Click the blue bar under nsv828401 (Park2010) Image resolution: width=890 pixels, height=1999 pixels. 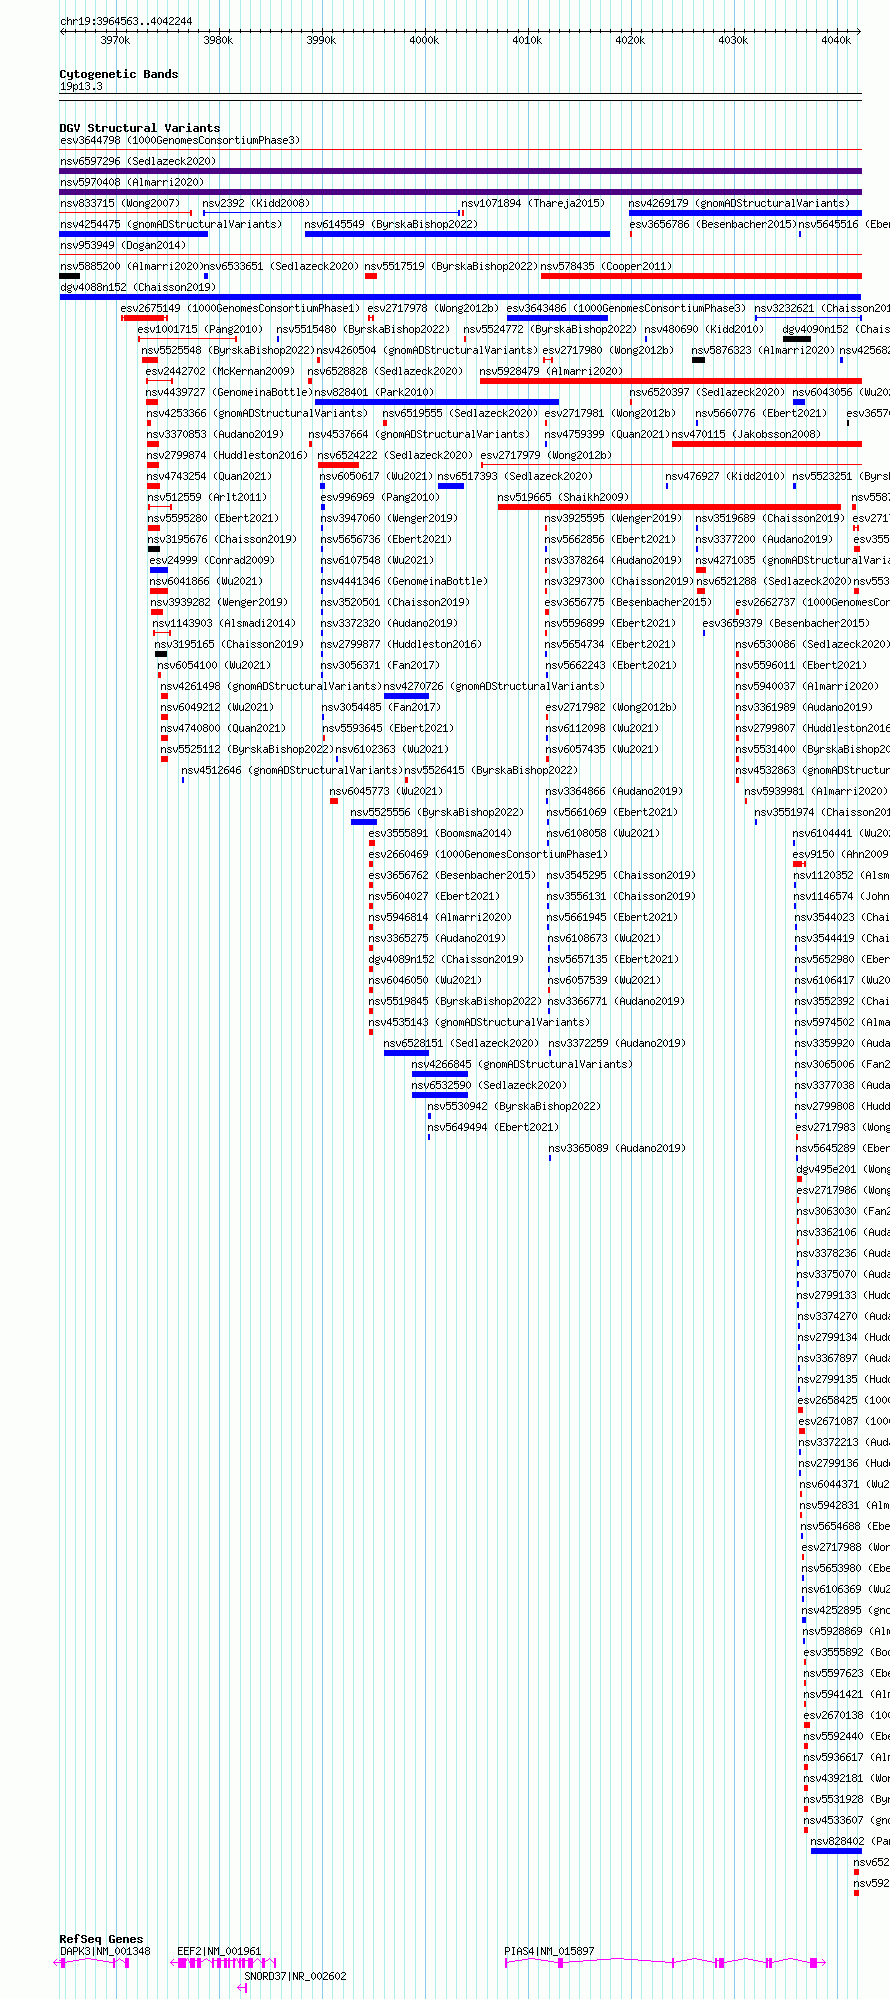coord(437,402)
